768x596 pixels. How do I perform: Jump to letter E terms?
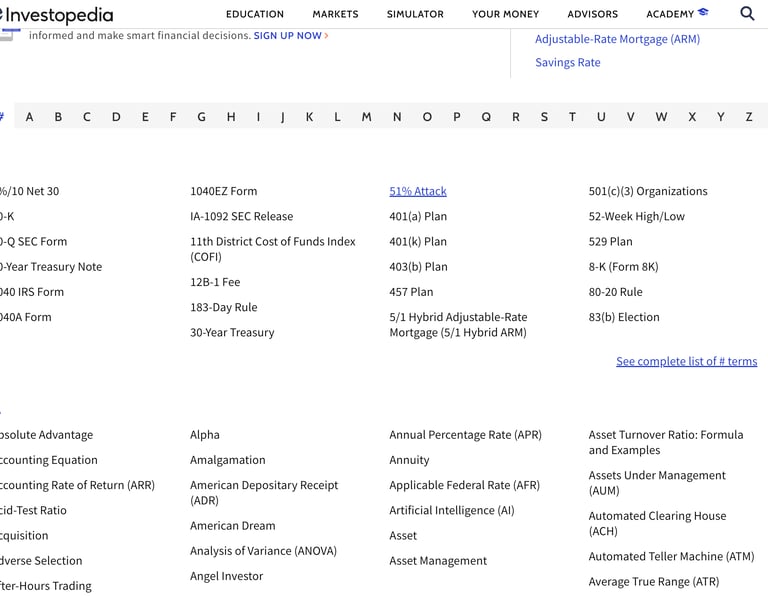tap(145, 117)
